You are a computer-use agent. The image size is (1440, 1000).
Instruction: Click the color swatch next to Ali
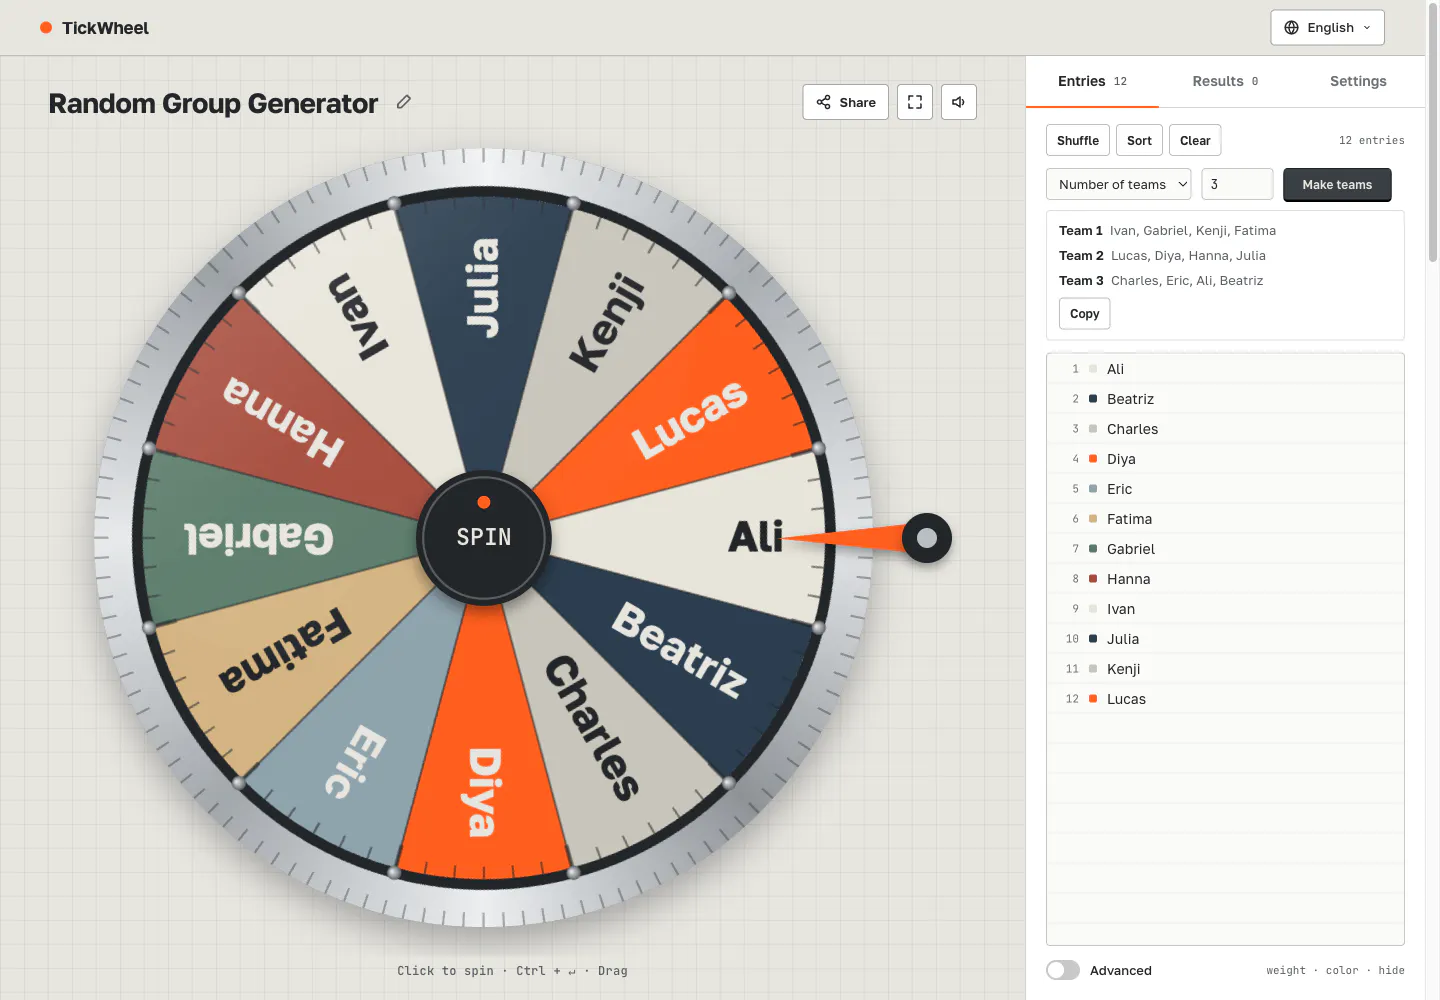pyautogui.click(x=1093, y=369)
